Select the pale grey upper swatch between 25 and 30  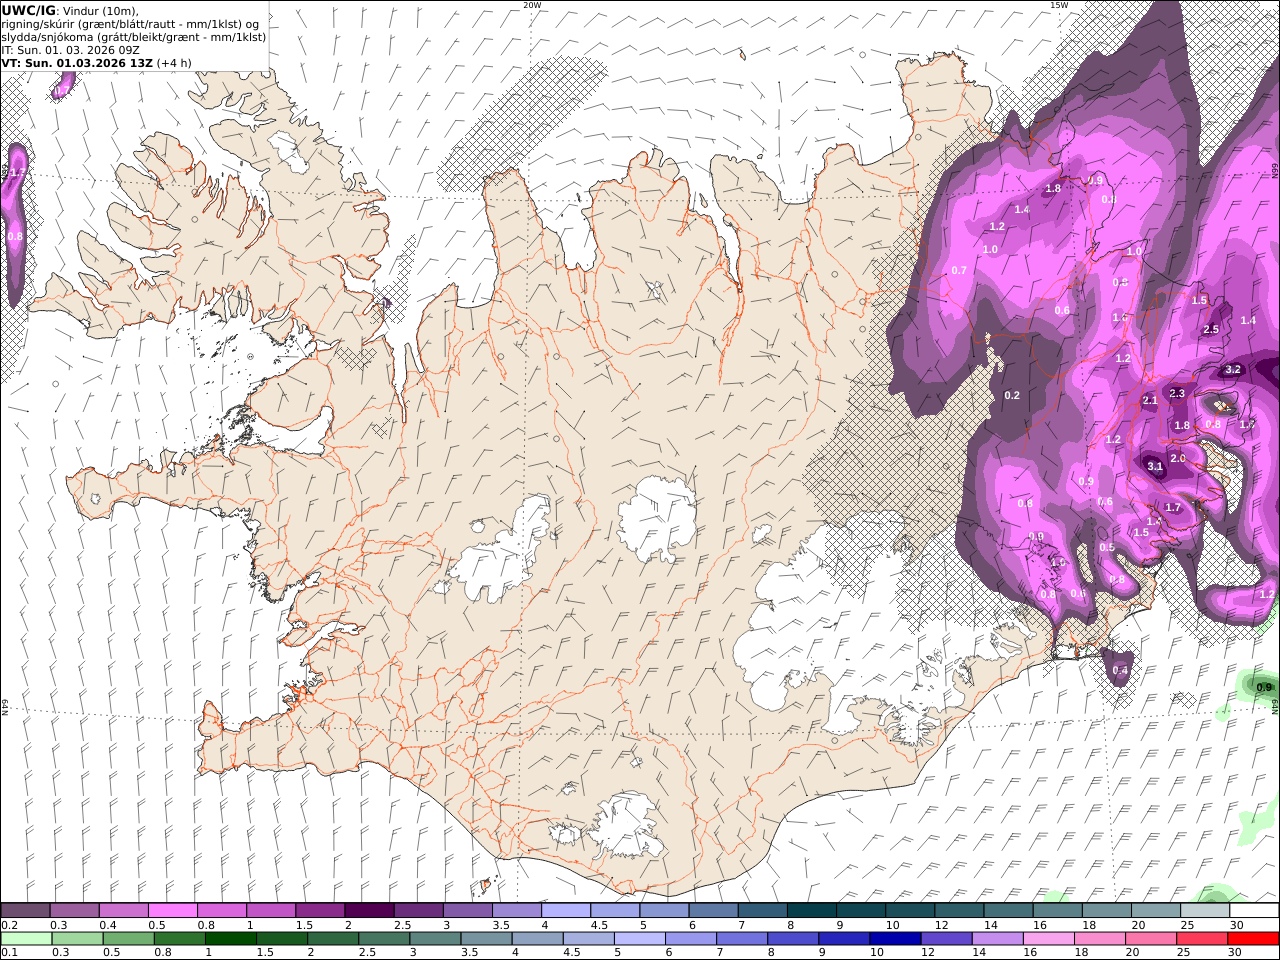coord(1205,910)
